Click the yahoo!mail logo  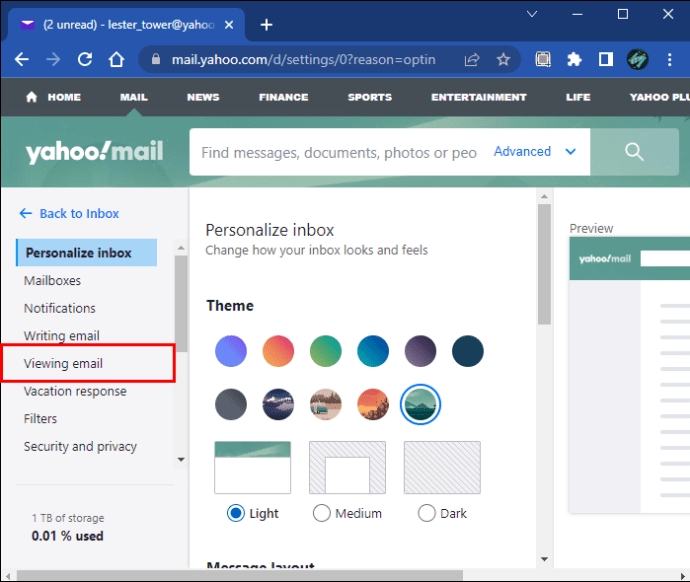coord(96,152)
